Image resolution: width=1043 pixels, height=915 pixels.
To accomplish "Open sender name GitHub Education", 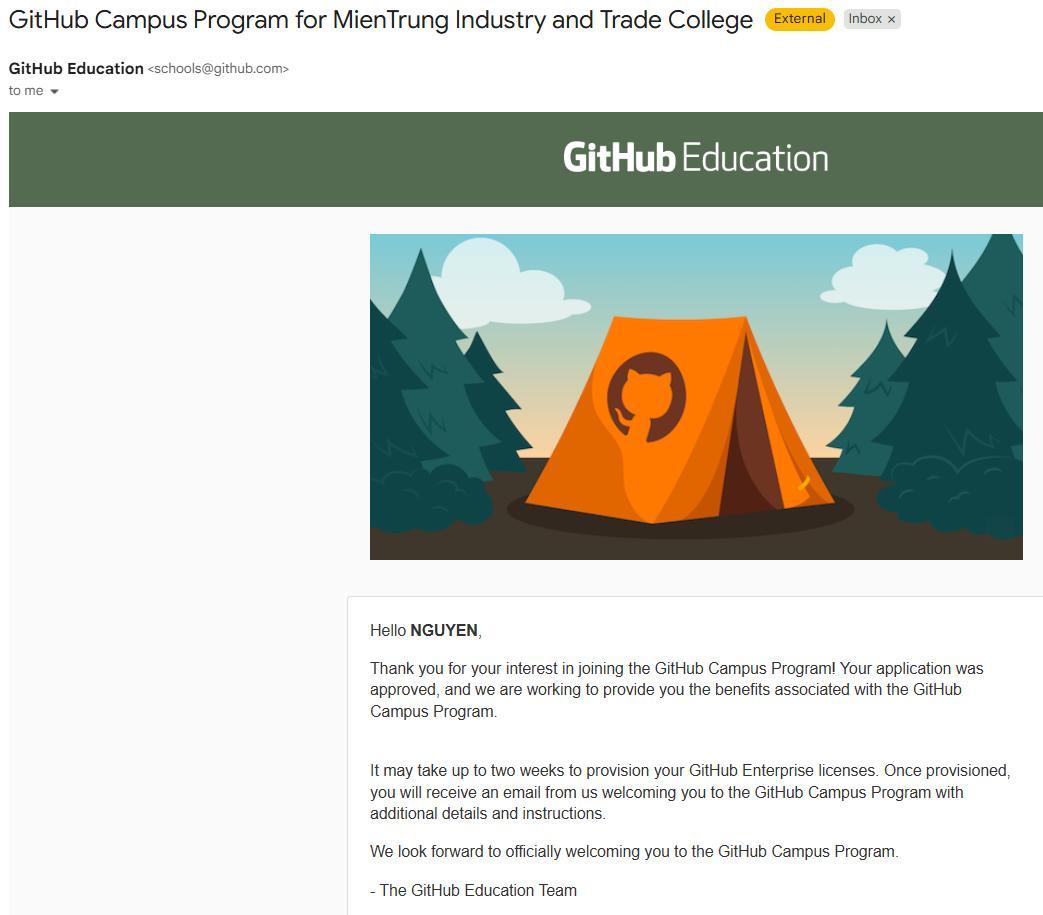I will pyautogui.click(x=76, y=69).
